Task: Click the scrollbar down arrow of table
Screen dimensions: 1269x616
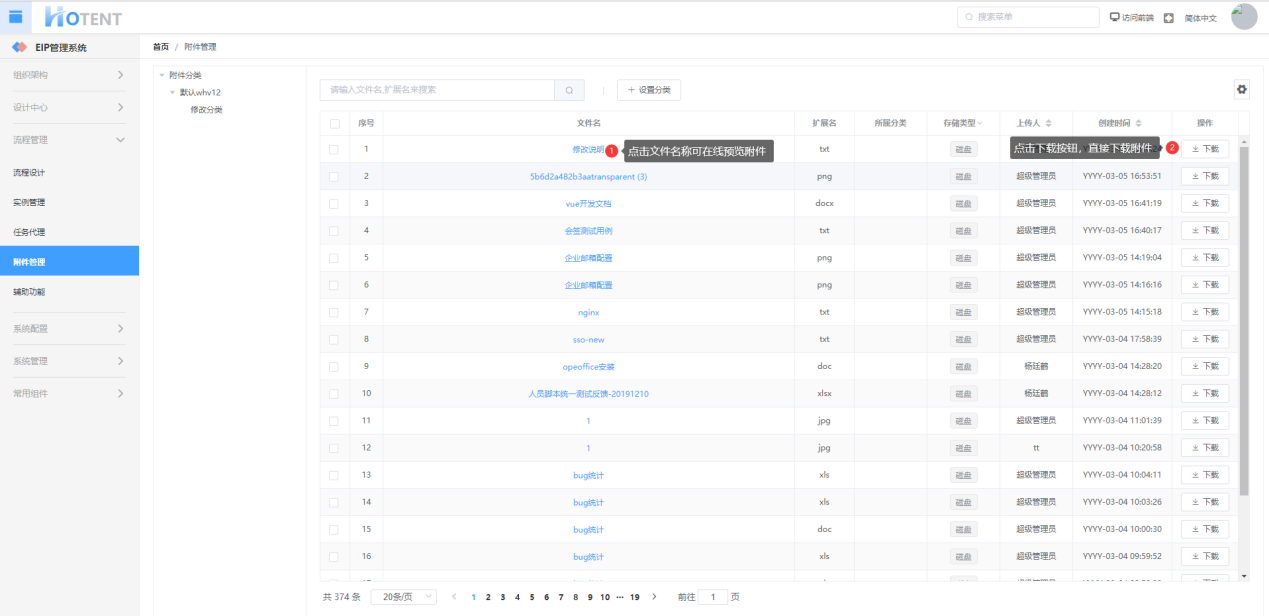Action: click(x=1244, y=576)
